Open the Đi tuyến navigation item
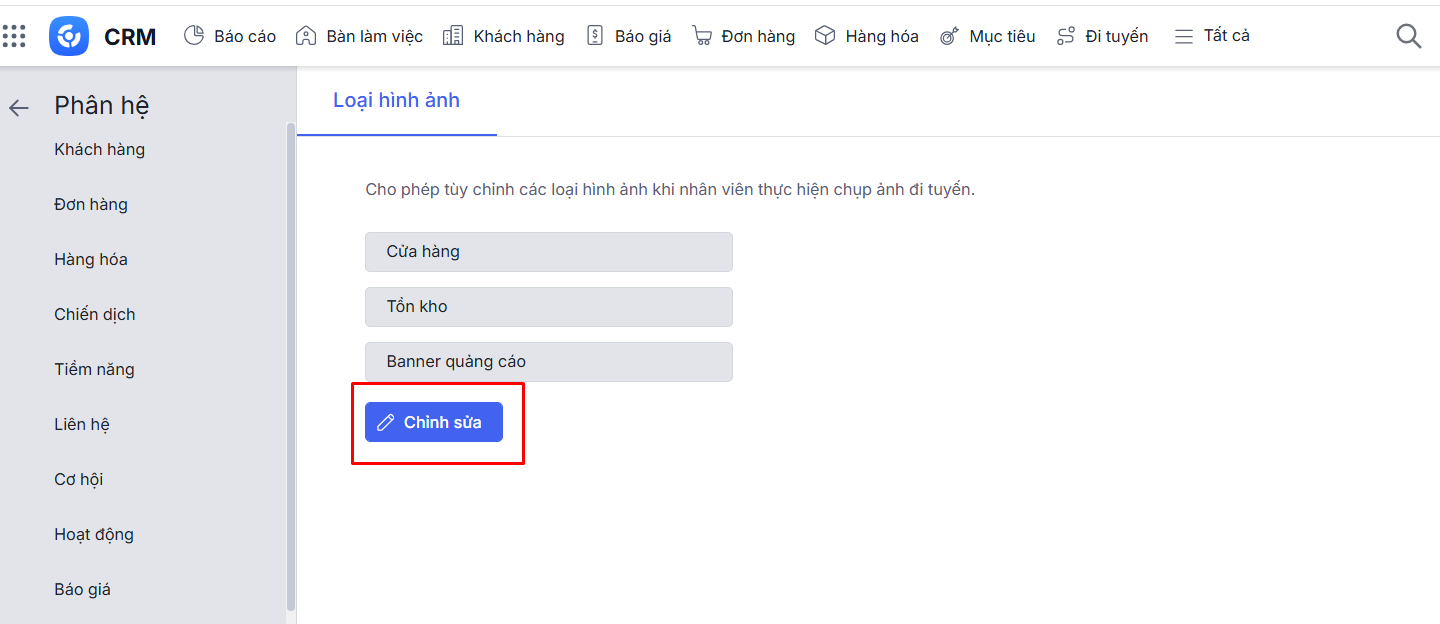Viewport: 1440px width, 624px height. 1103,37
